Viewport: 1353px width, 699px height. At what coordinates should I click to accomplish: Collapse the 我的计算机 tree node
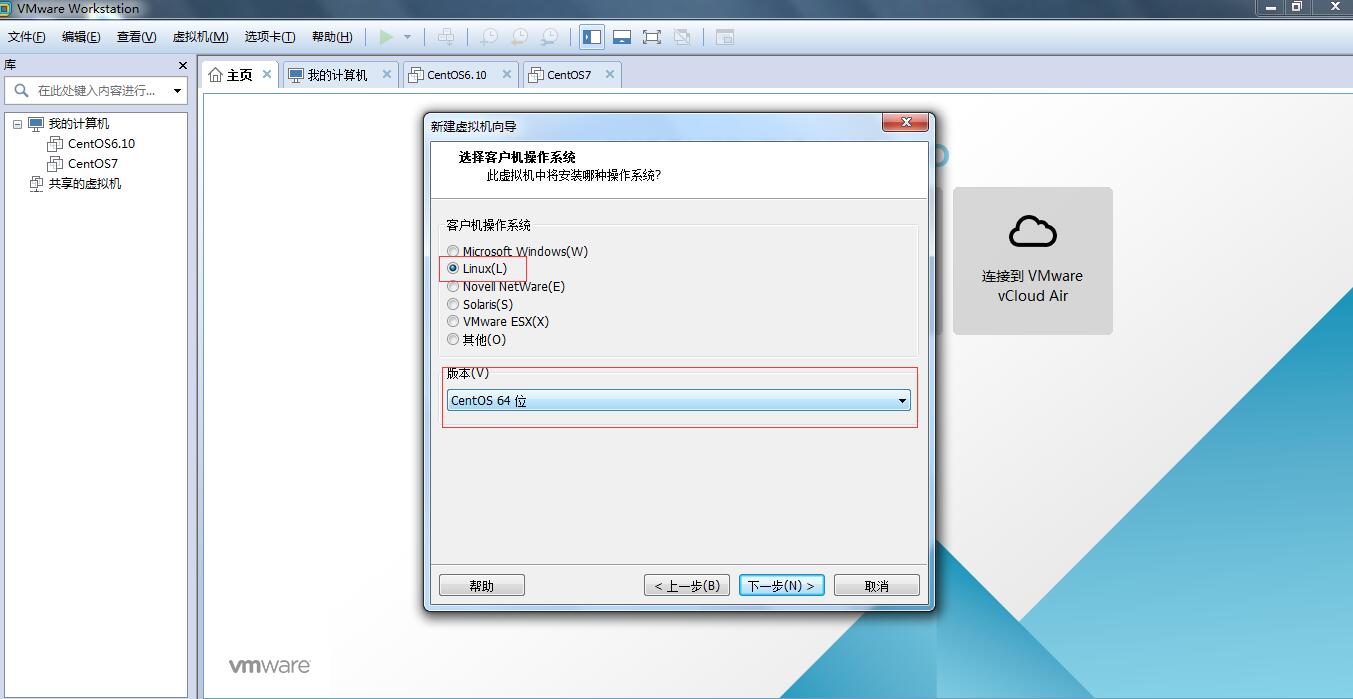pyautogui.click(x=17, y=124)
